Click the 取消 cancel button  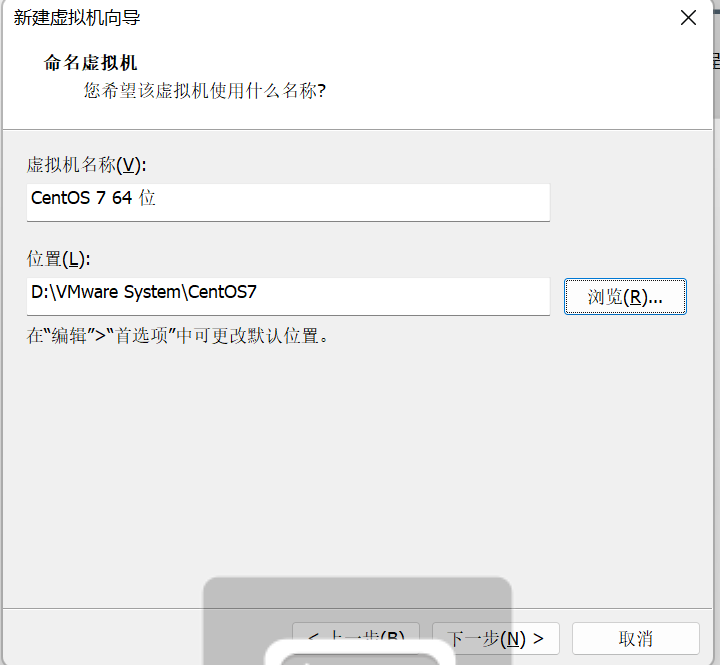(636, 638)
